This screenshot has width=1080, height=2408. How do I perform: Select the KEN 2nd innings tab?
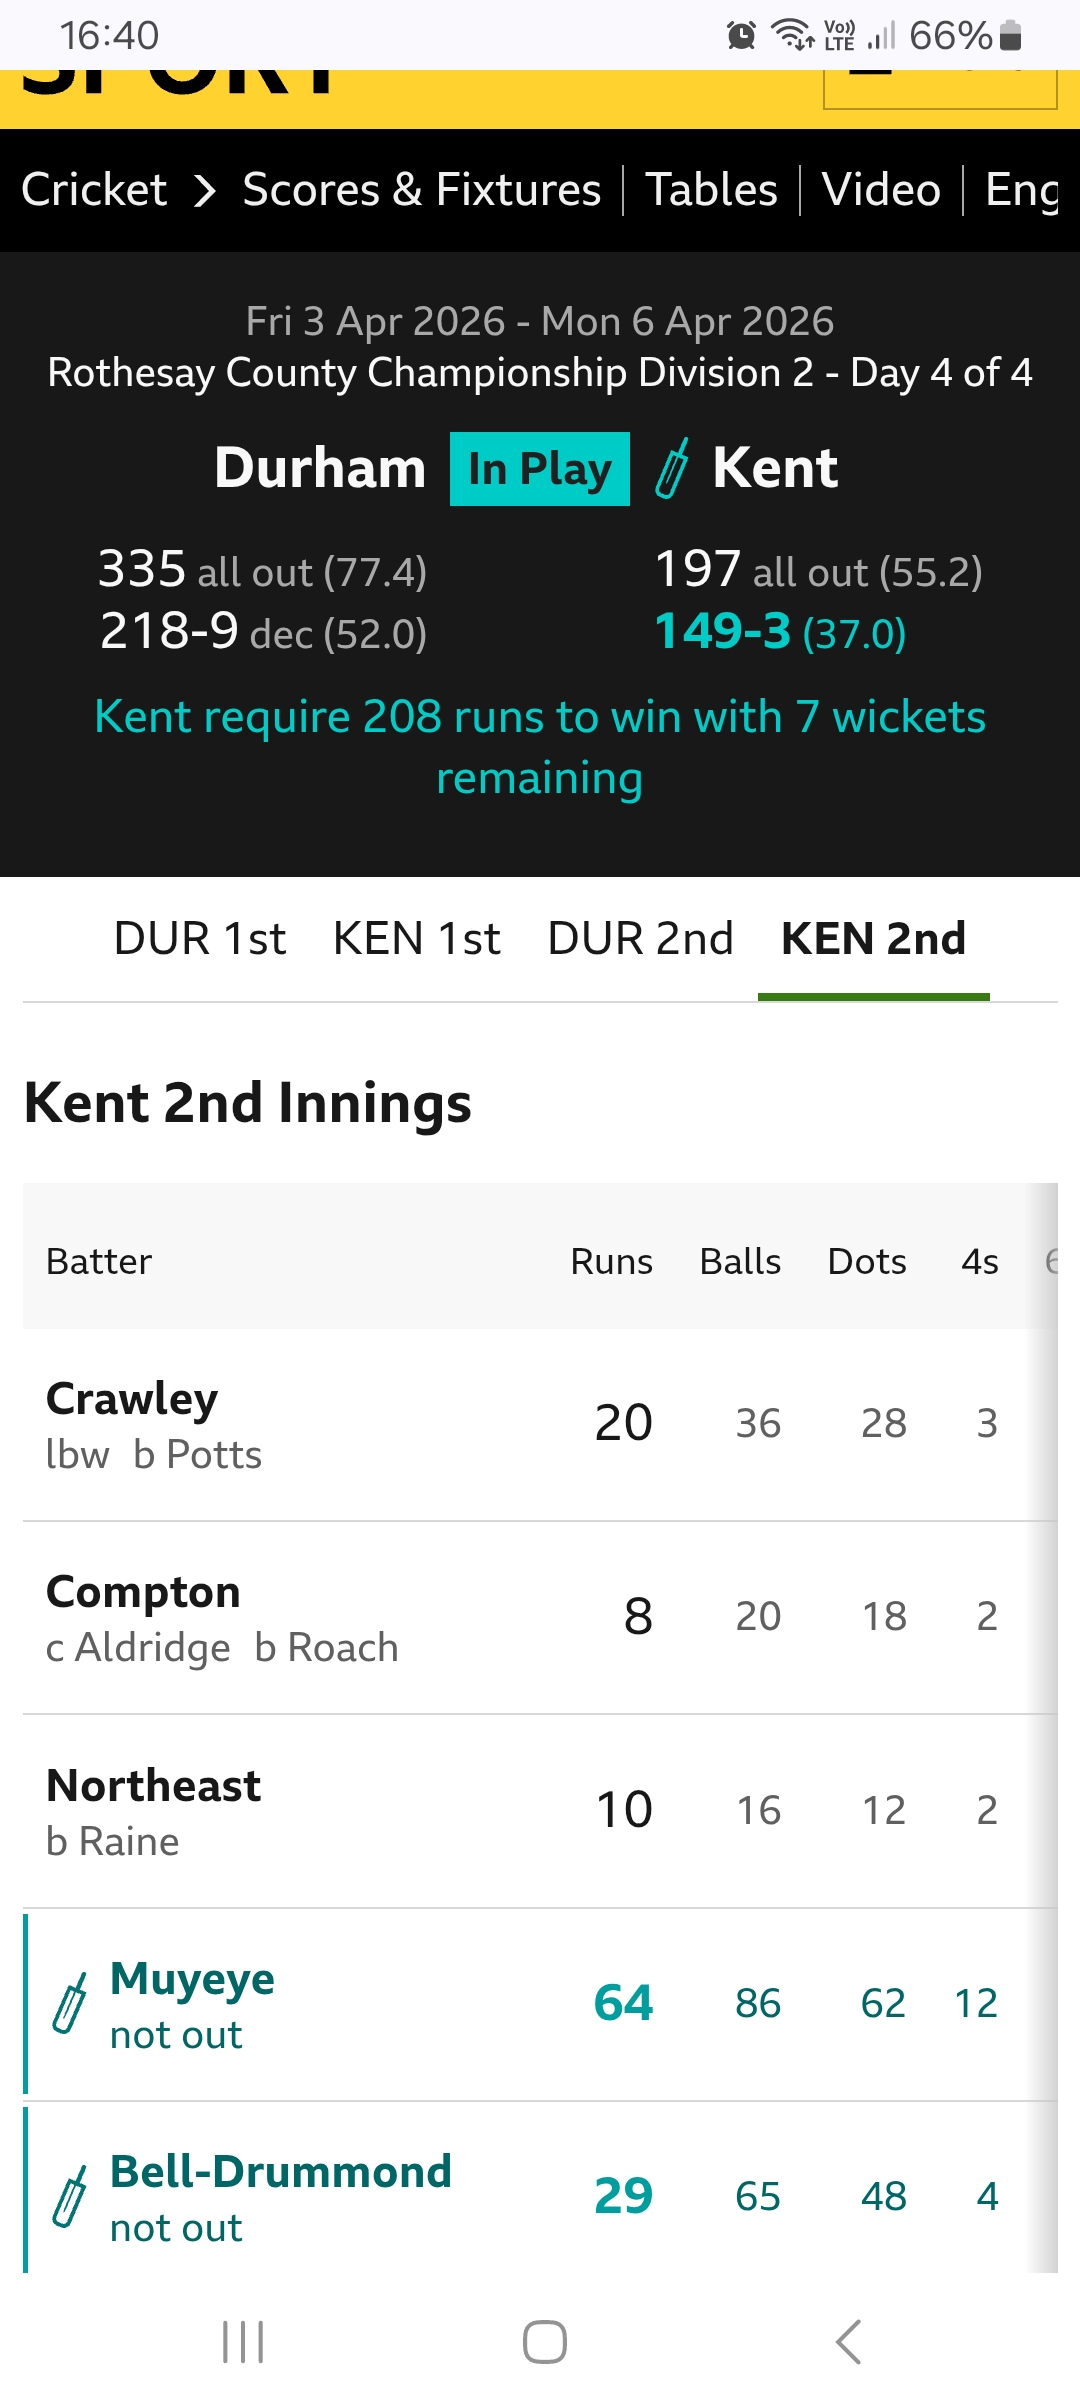pos(873,939)
